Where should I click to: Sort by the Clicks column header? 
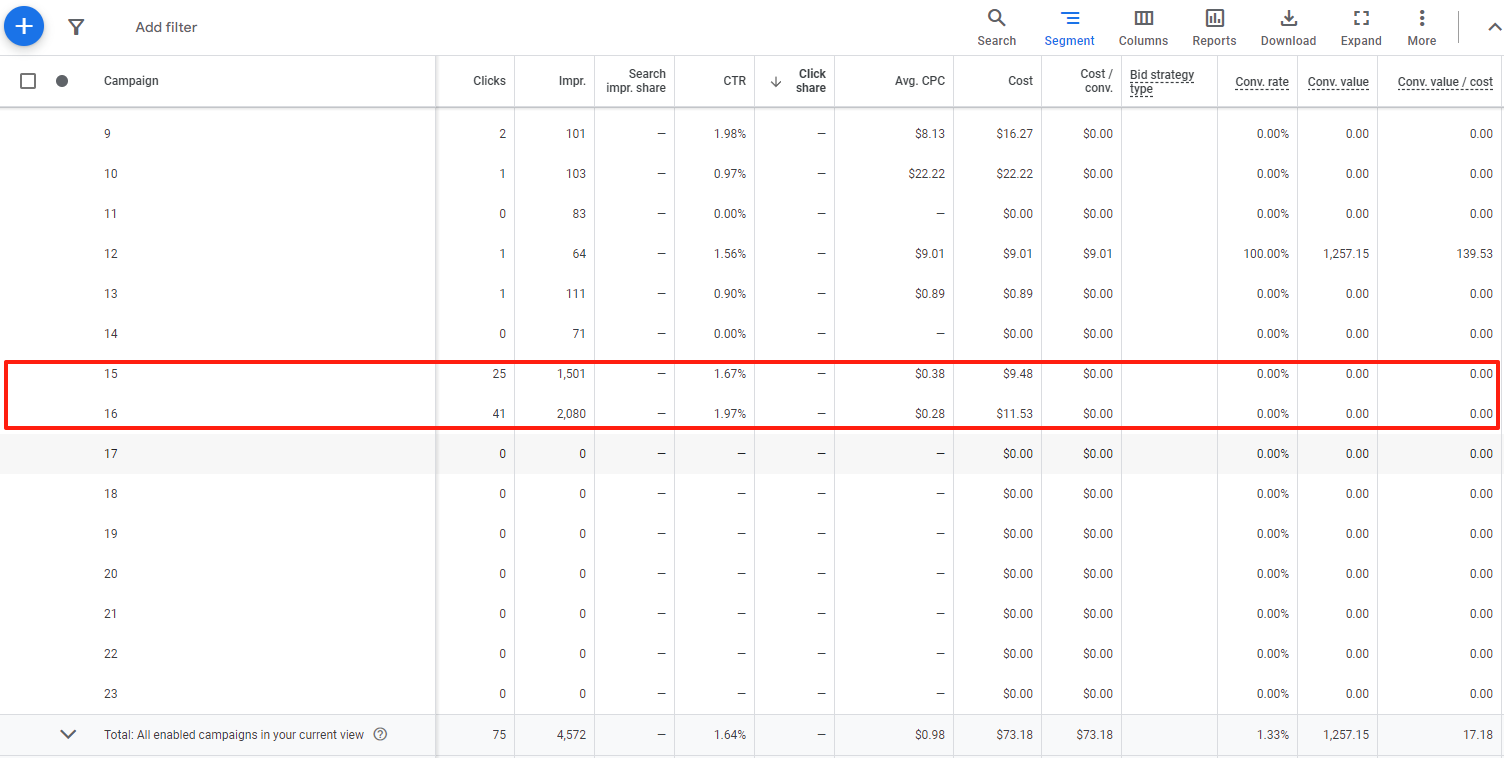click(489, 81)
